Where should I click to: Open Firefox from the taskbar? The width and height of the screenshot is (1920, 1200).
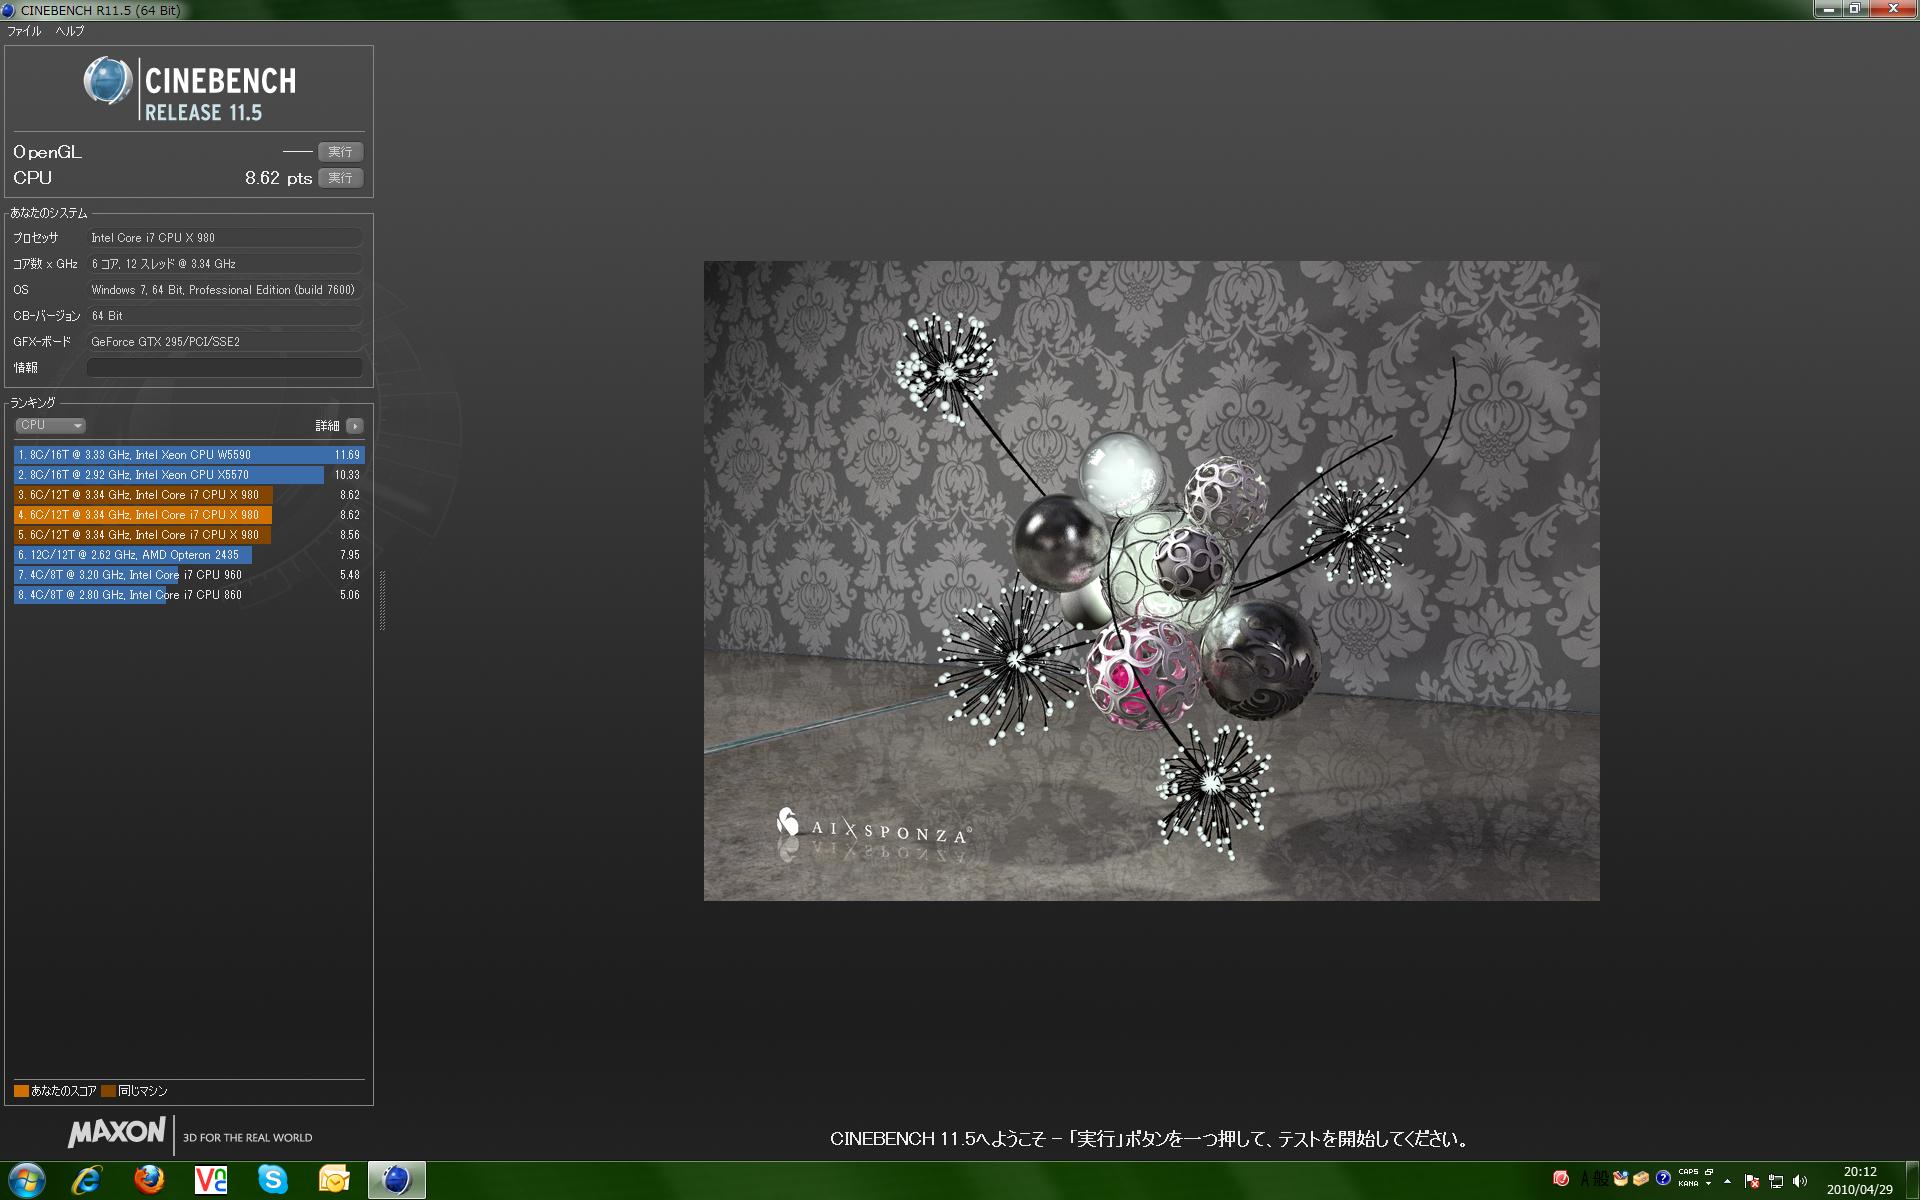click(149, 1180)
